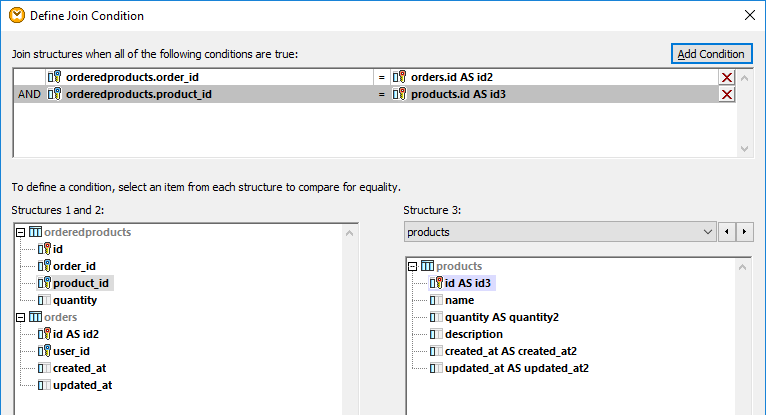Delete the orderedproducts.order_id condition with red X
Viewport: 766px width, 415px height.
click(727, 77)
